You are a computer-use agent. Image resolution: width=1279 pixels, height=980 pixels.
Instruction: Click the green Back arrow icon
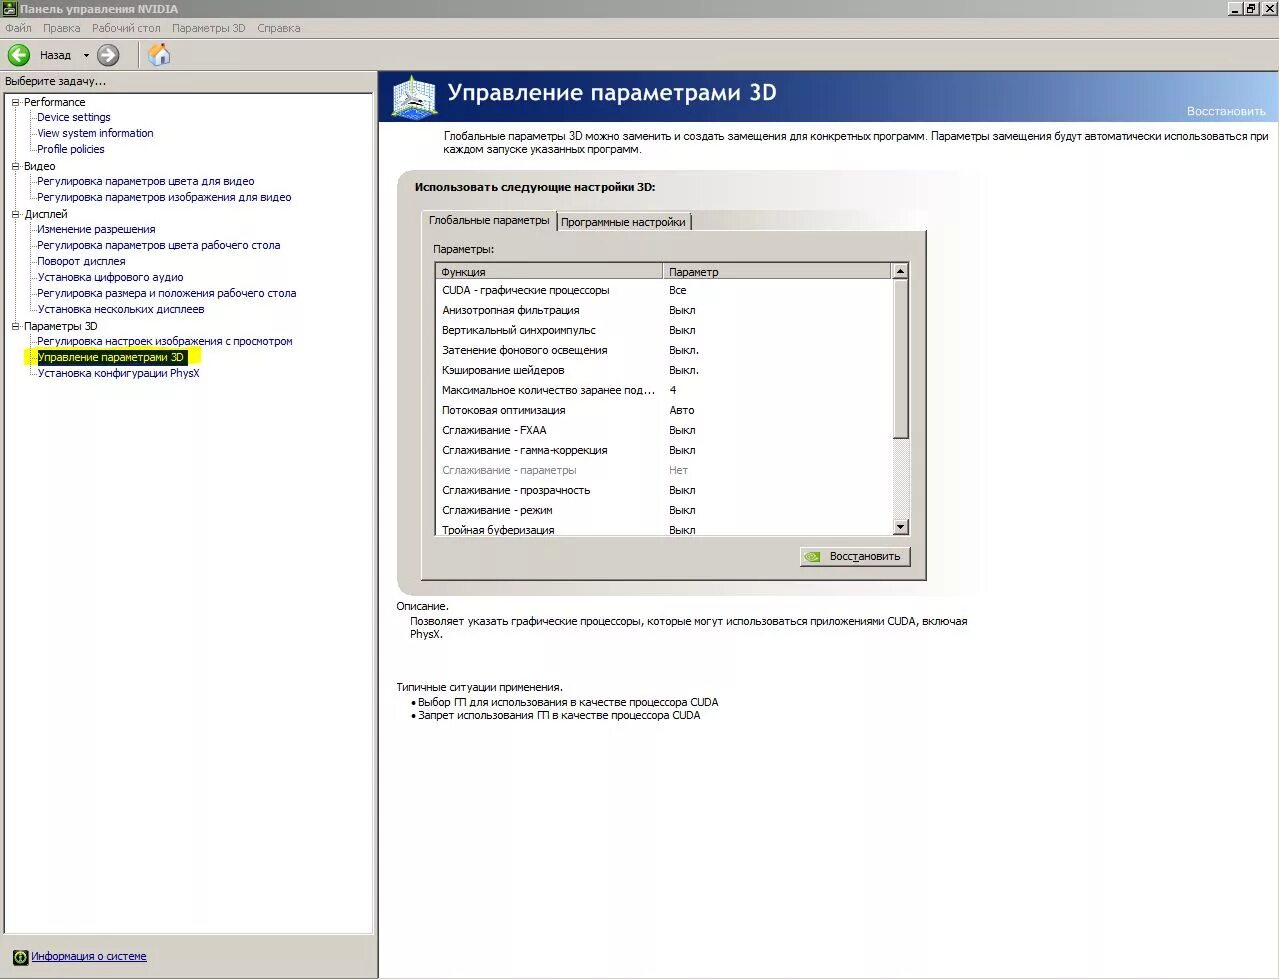coord(19,55)
